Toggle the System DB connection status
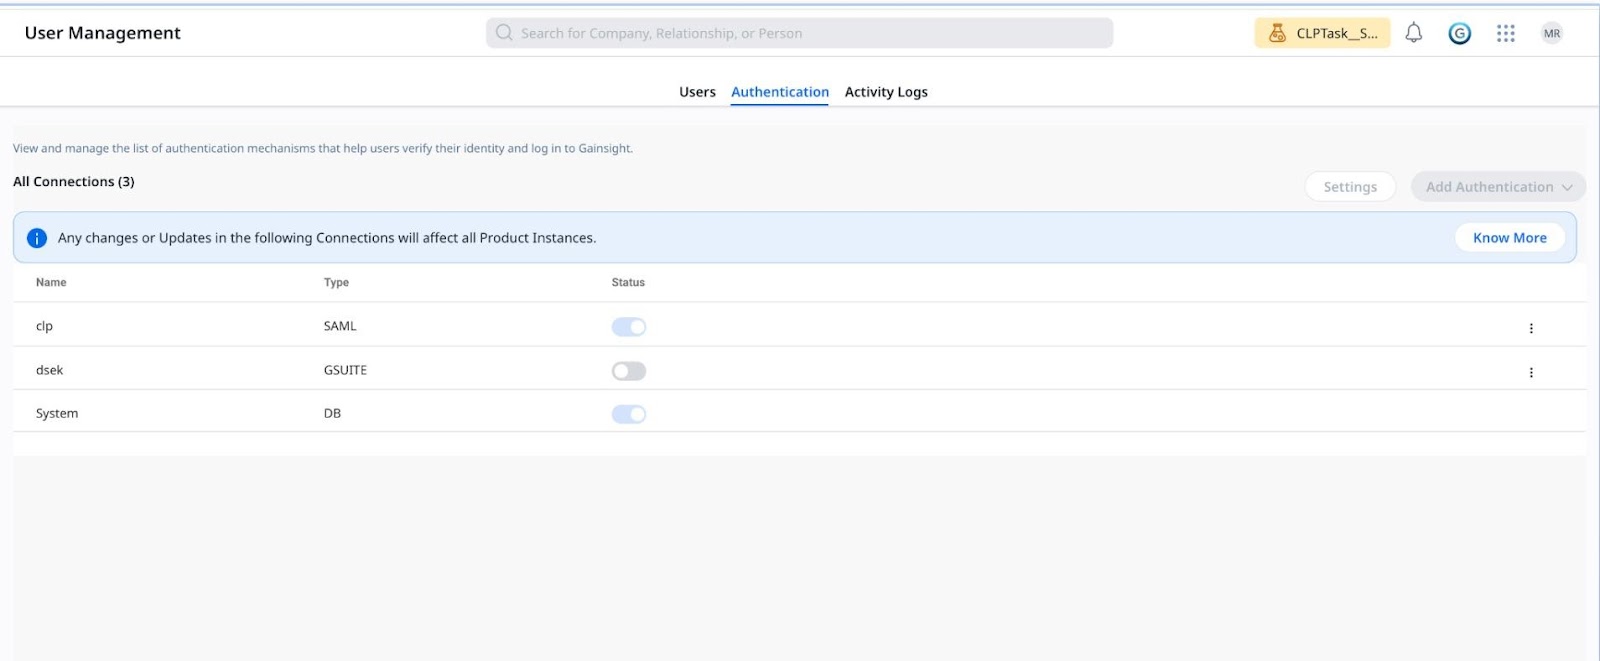 coord(629,414)
